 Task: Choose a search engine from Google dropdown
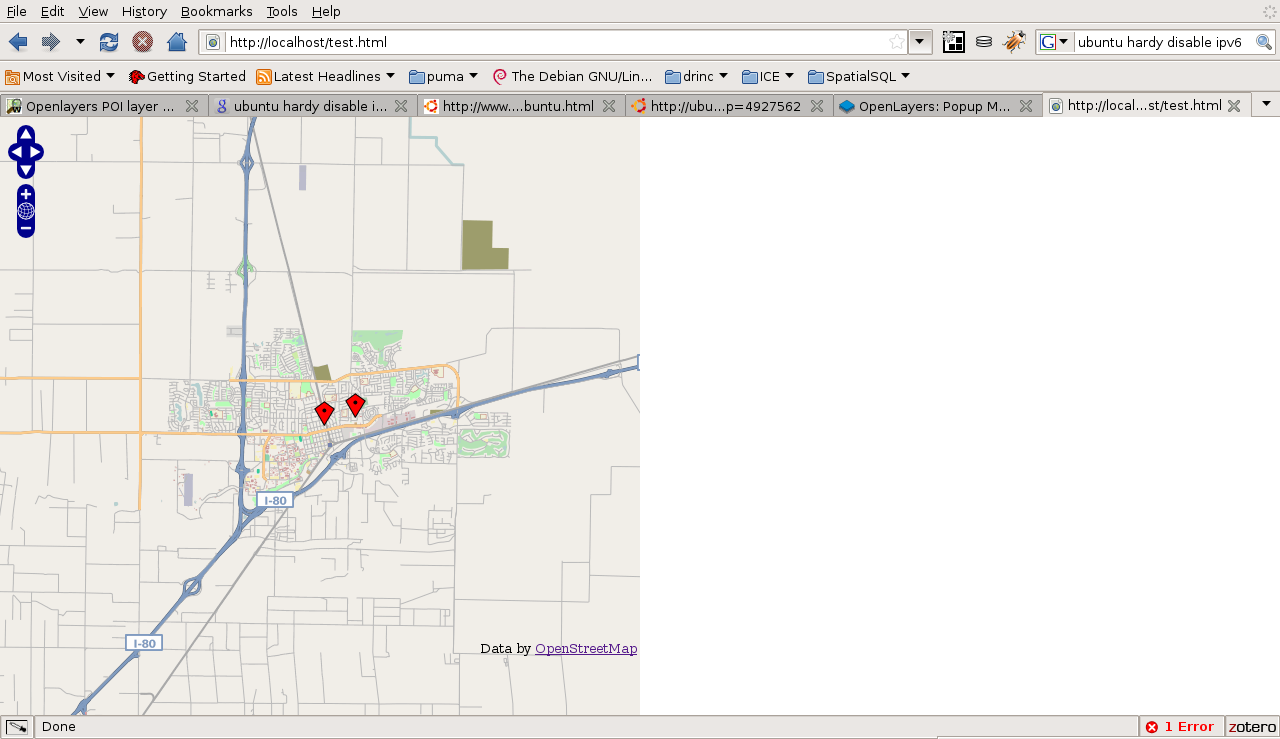(x=1054, y=42)
